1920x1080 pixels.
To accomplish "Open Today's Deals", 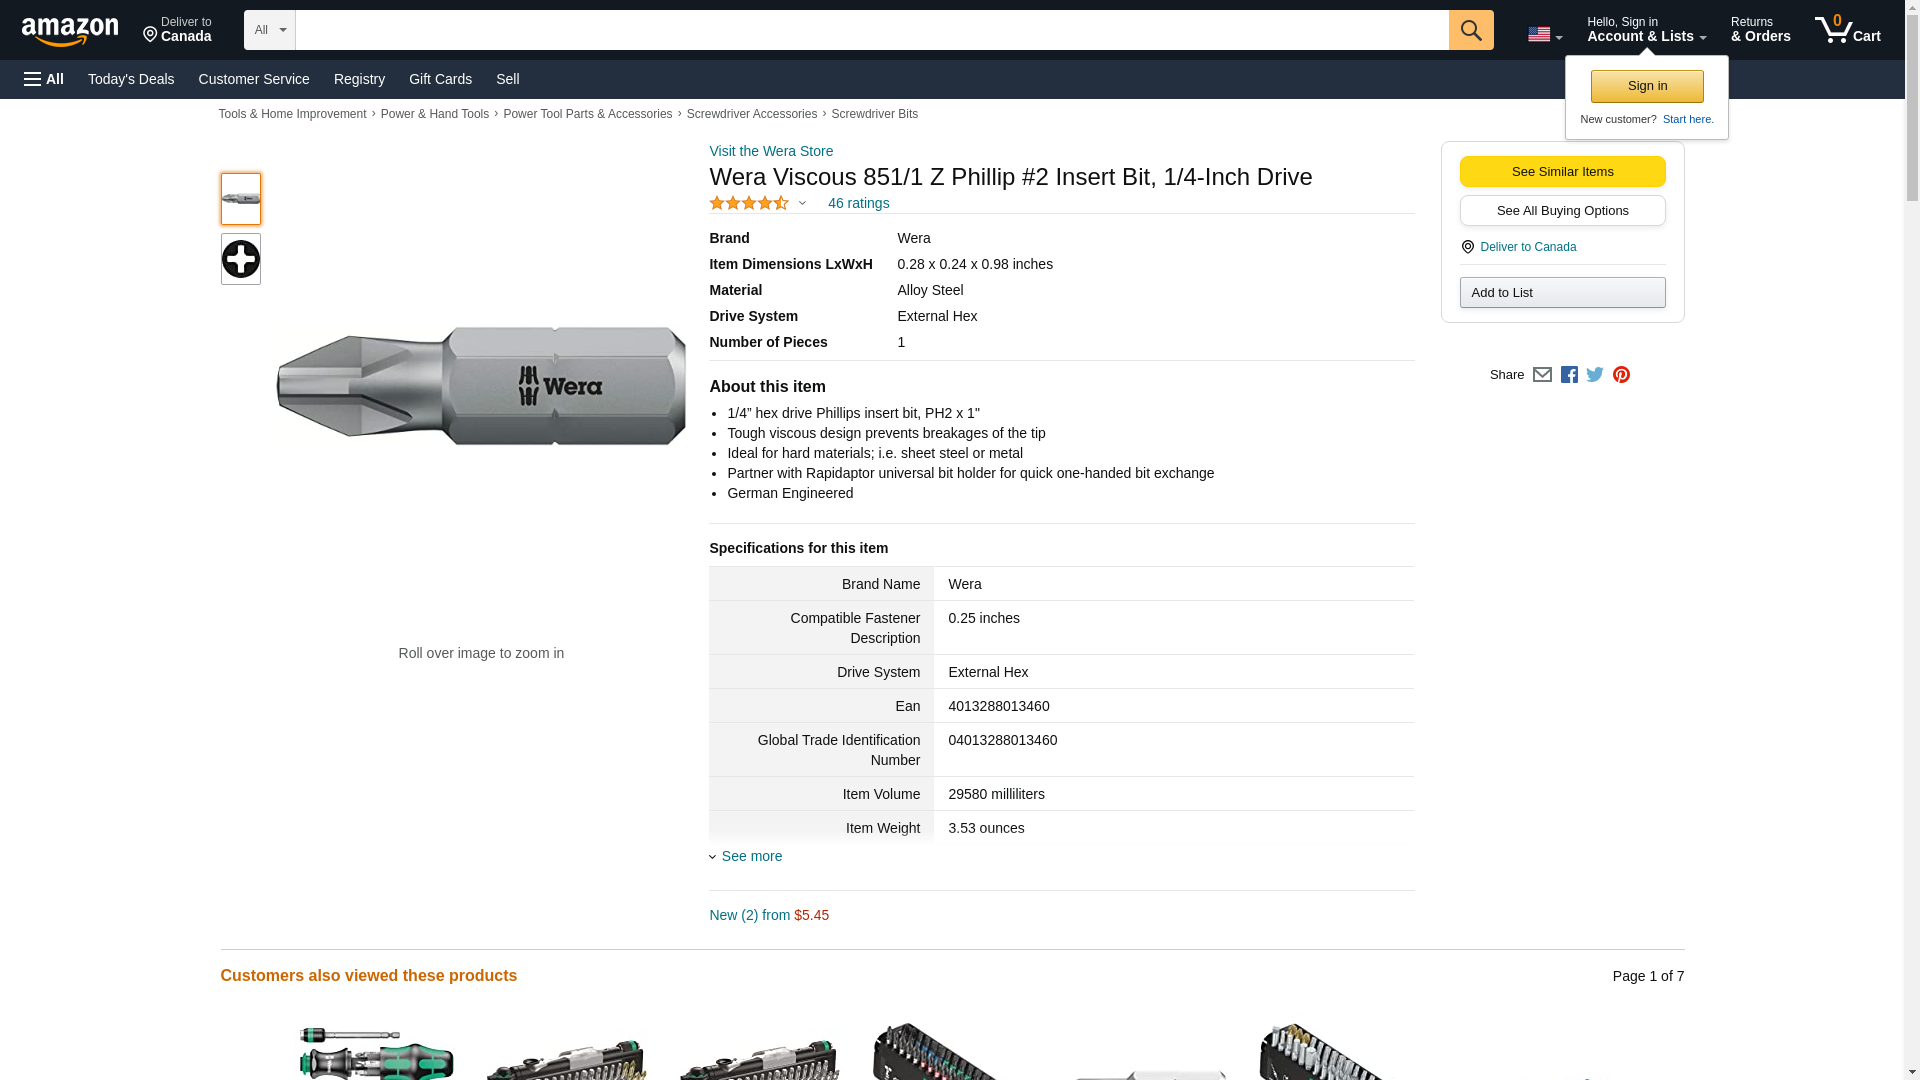I will click(x=131, y=79).
